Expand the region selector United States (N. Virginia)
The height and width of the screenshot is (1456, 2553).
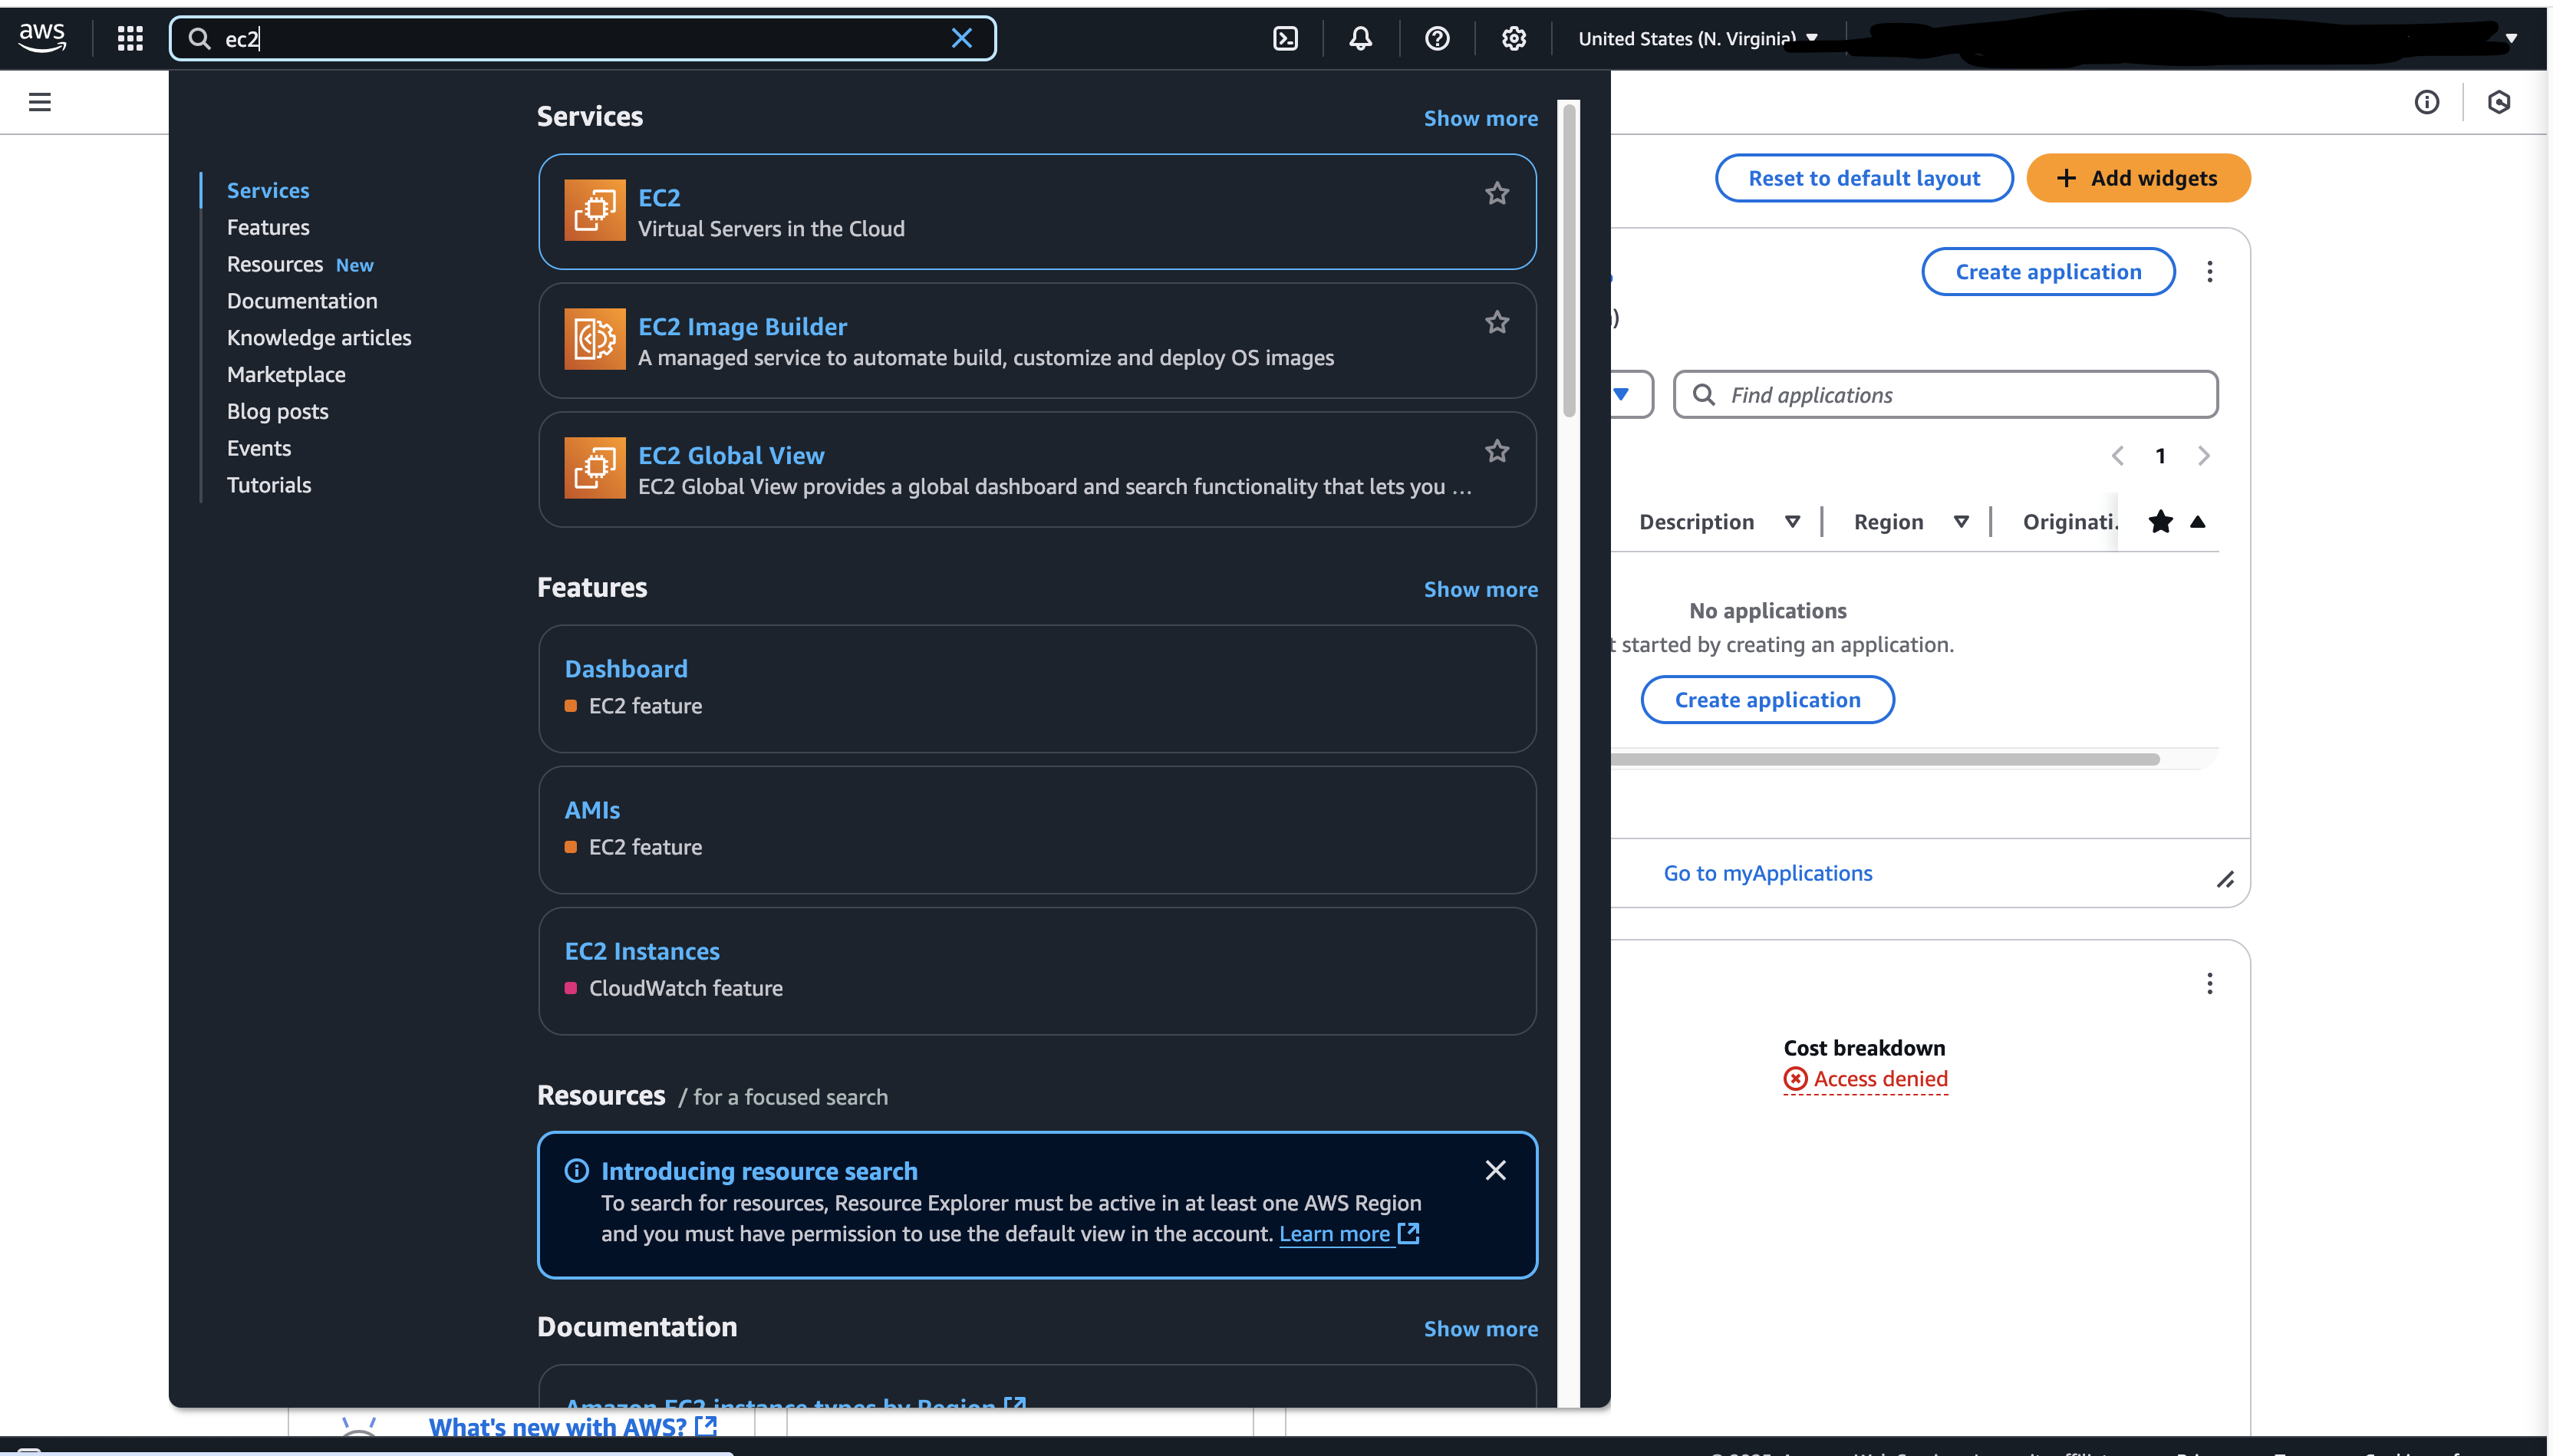tap(1697, 38)
